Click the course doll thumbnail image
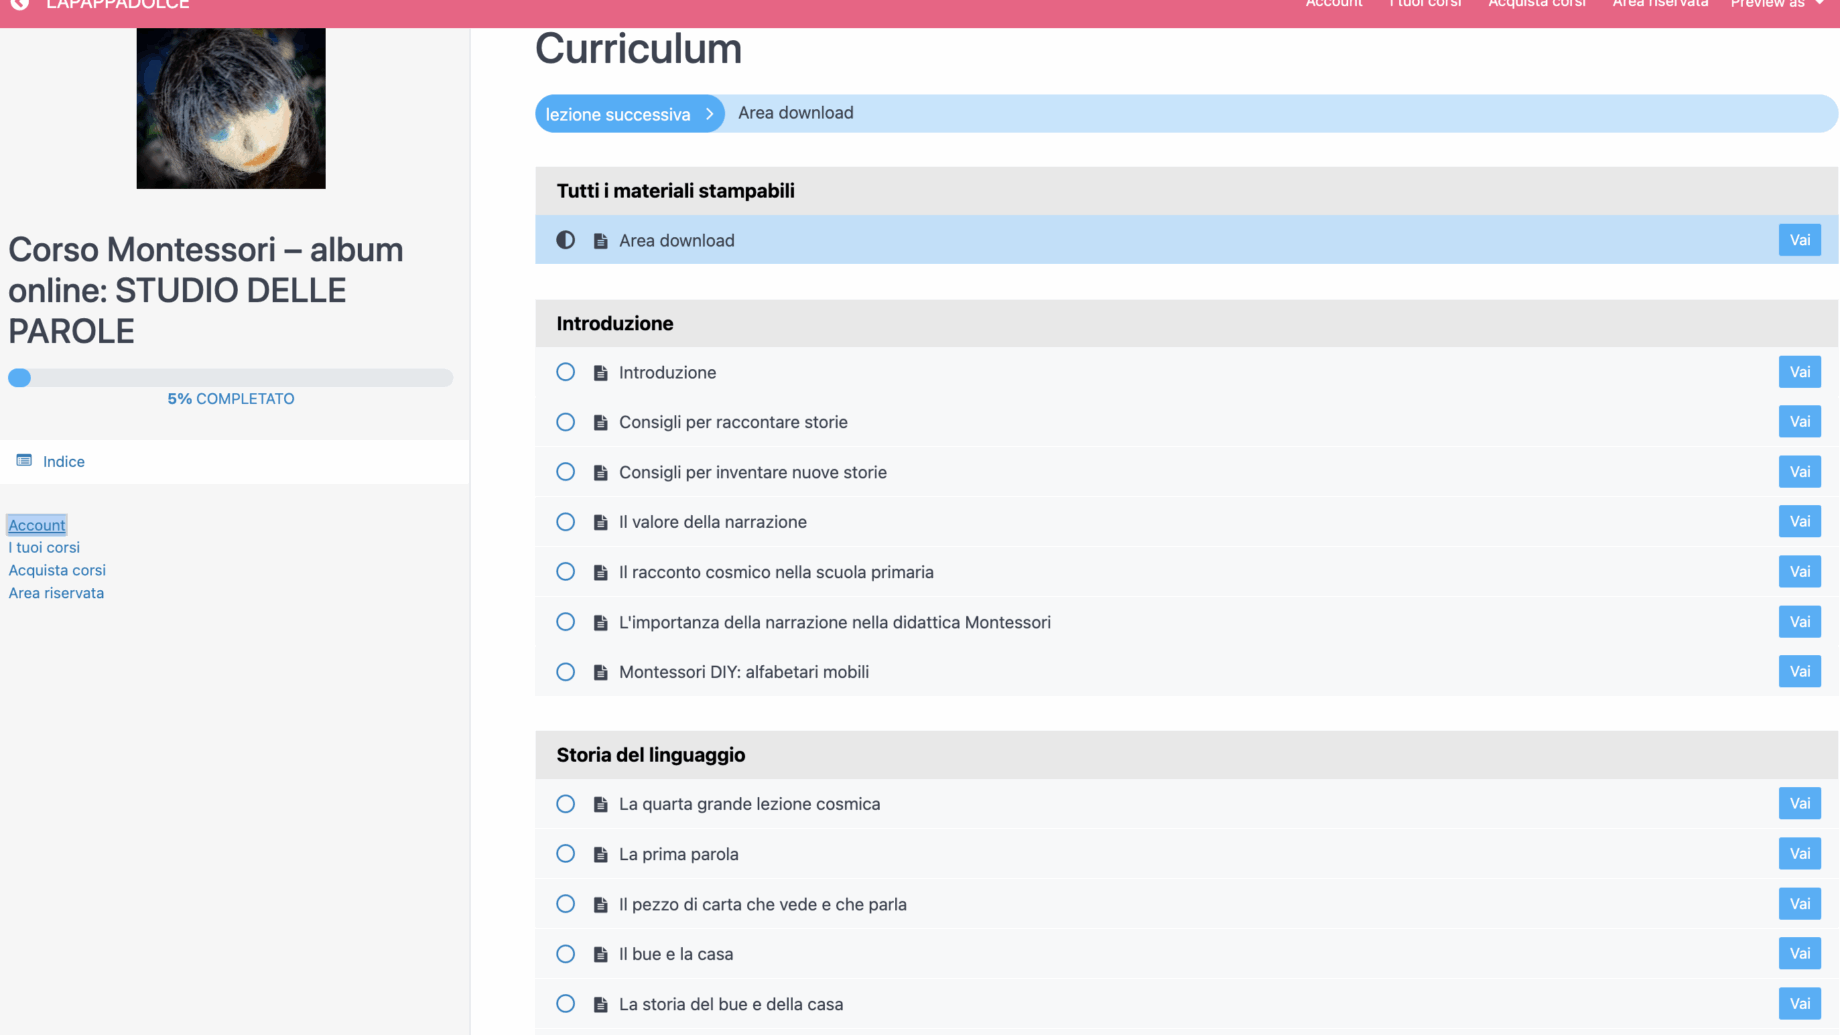The width and height of the screenshot is (1840, 1035). coord(231,108)
